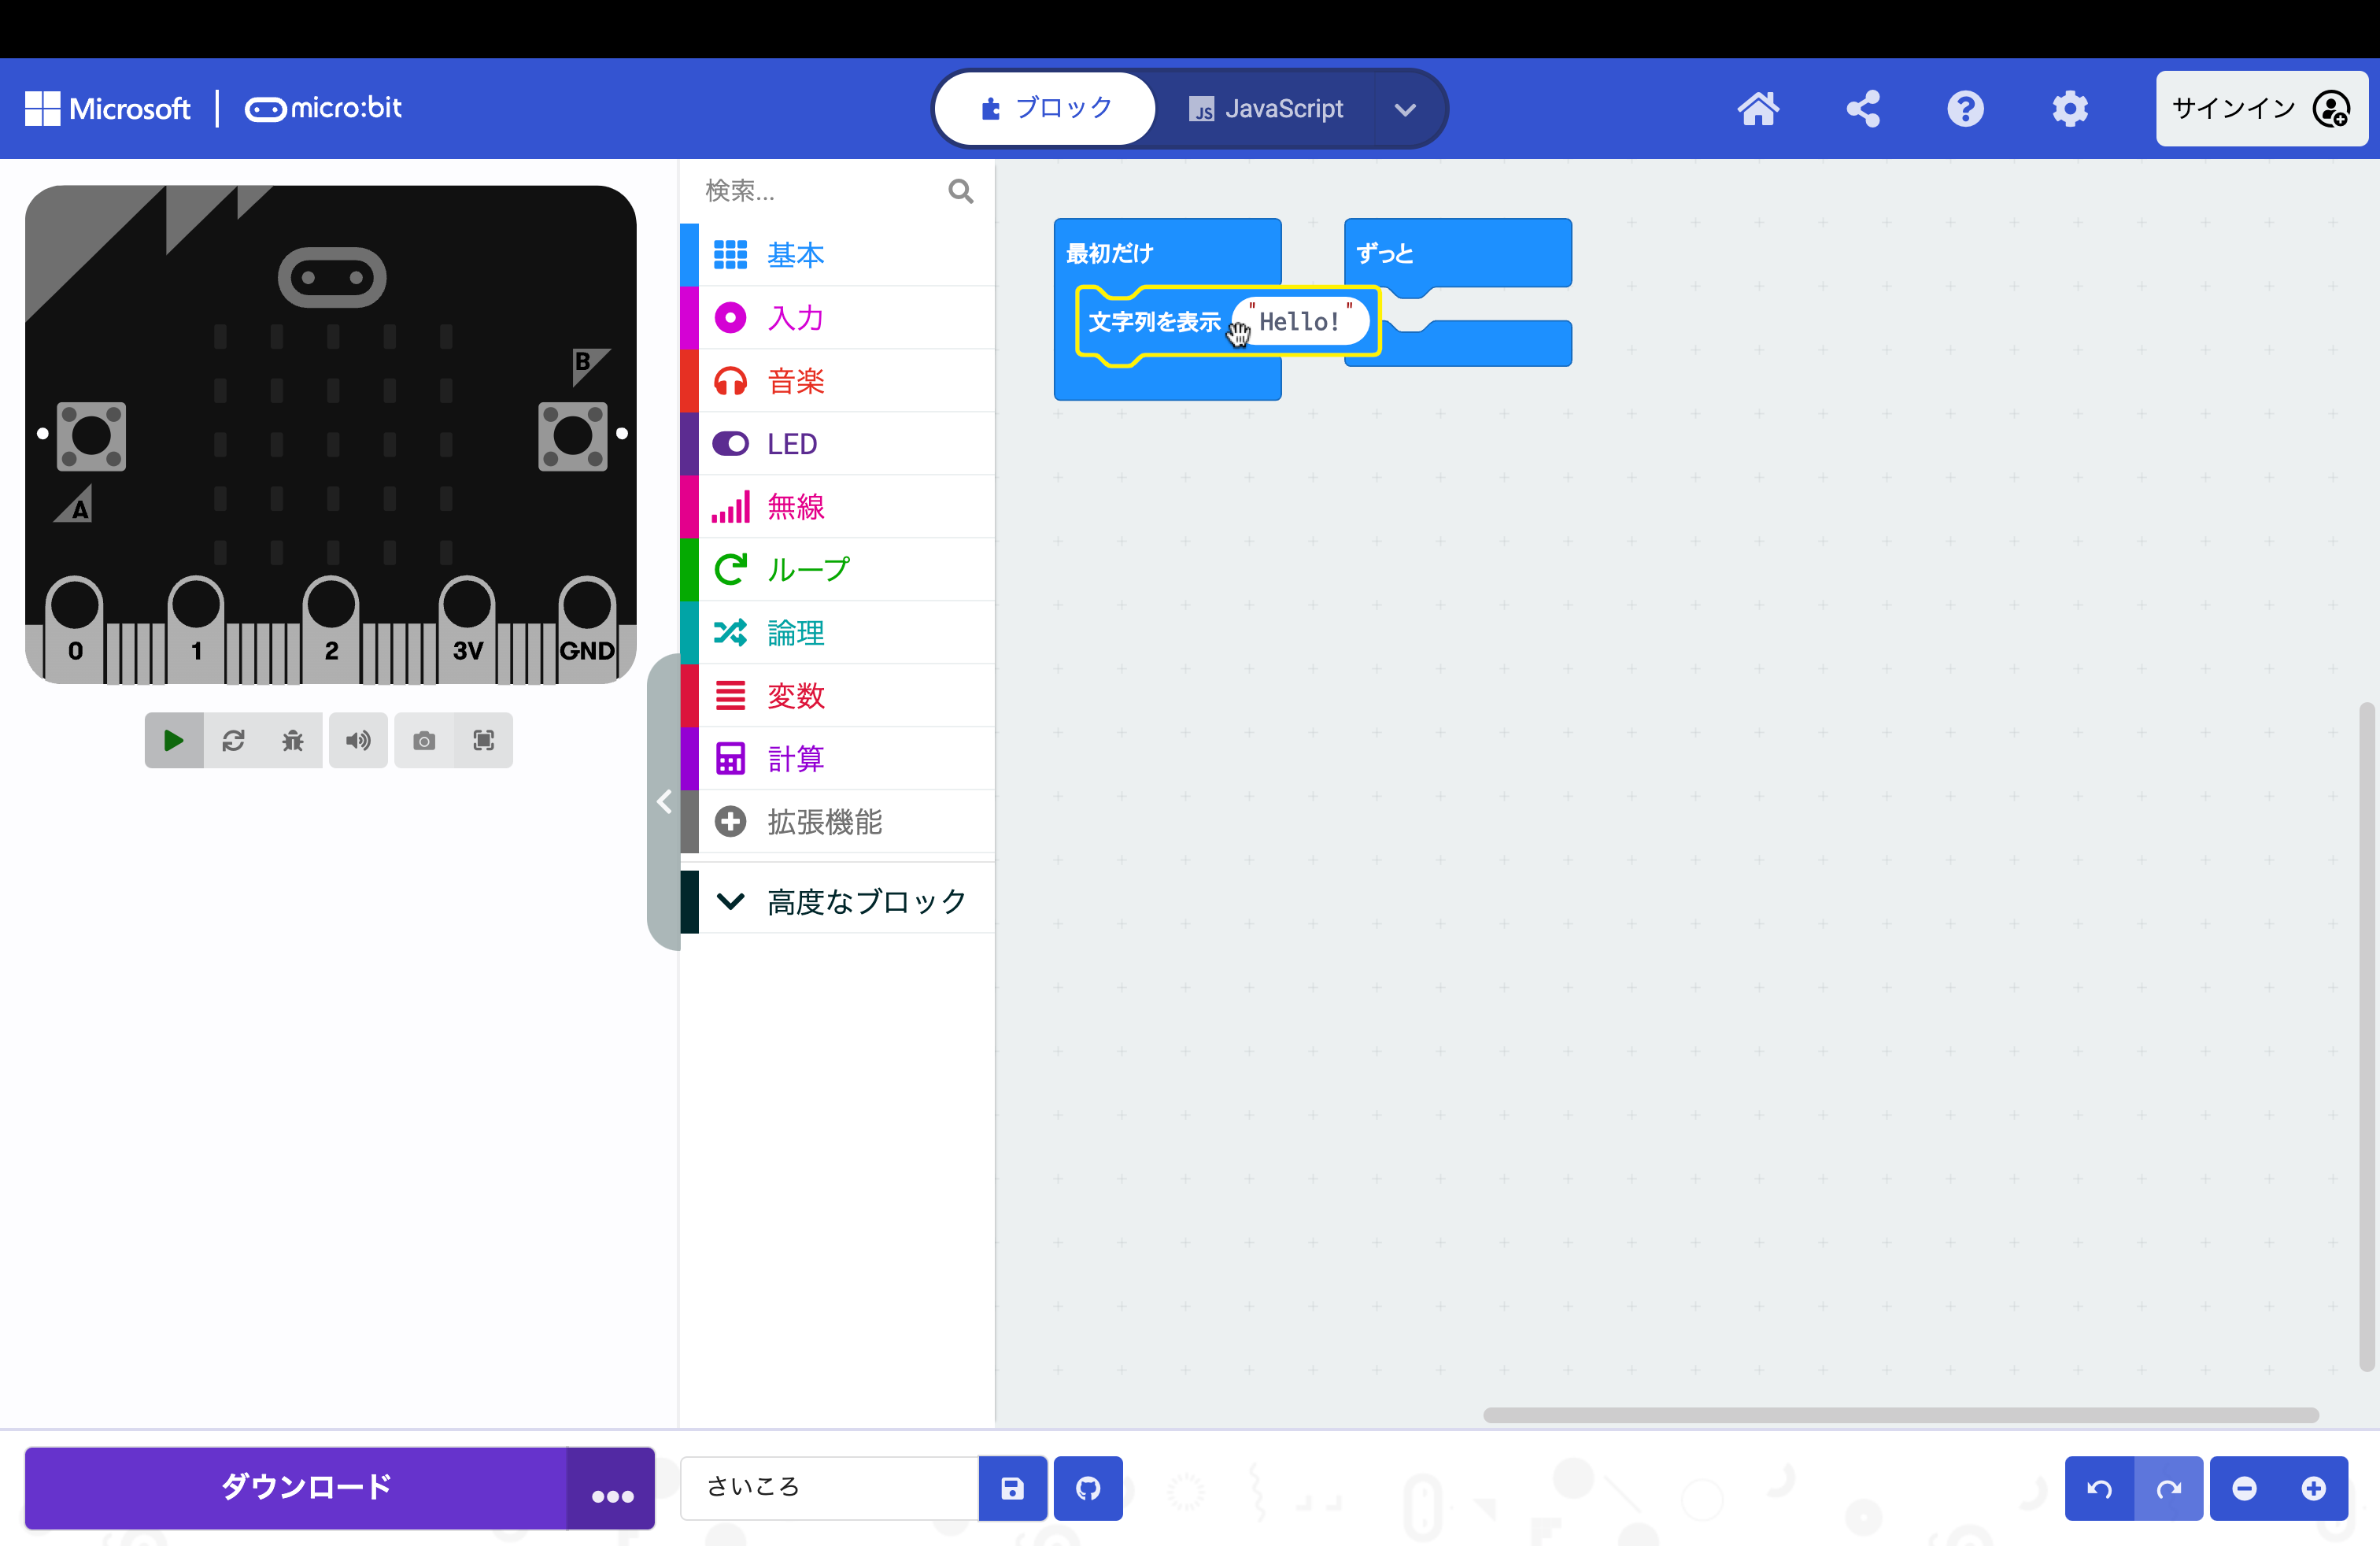Screen dimensions: 2380x1546
Task: Open the Help question mark icon
Action: point(1965,108)
